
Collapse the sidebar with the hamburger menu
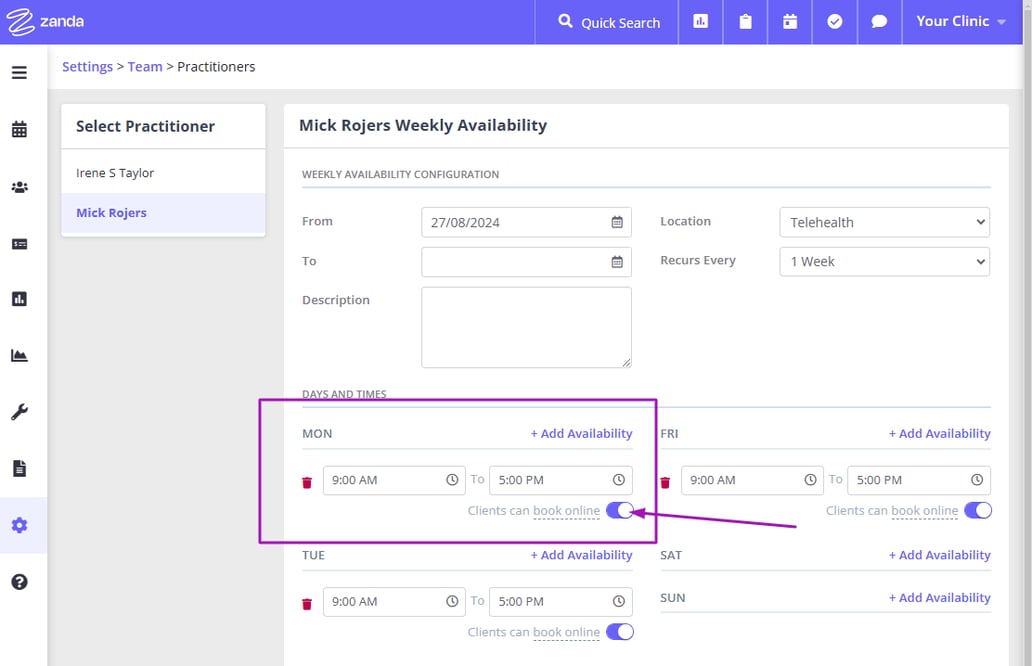tap(21, 72)
